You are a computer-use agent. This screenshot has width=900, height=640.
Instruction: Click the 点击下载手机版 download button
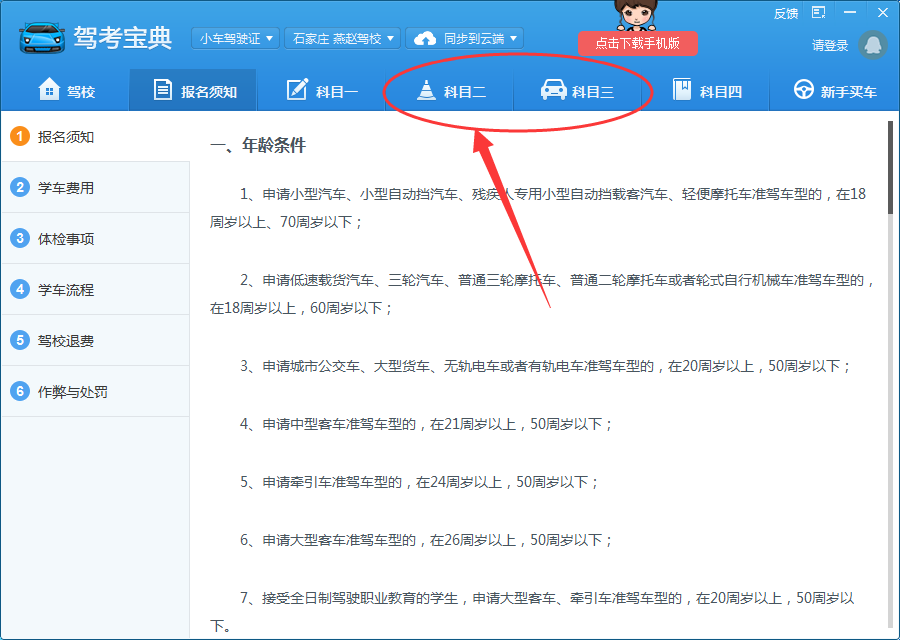(x=638, y=44)
